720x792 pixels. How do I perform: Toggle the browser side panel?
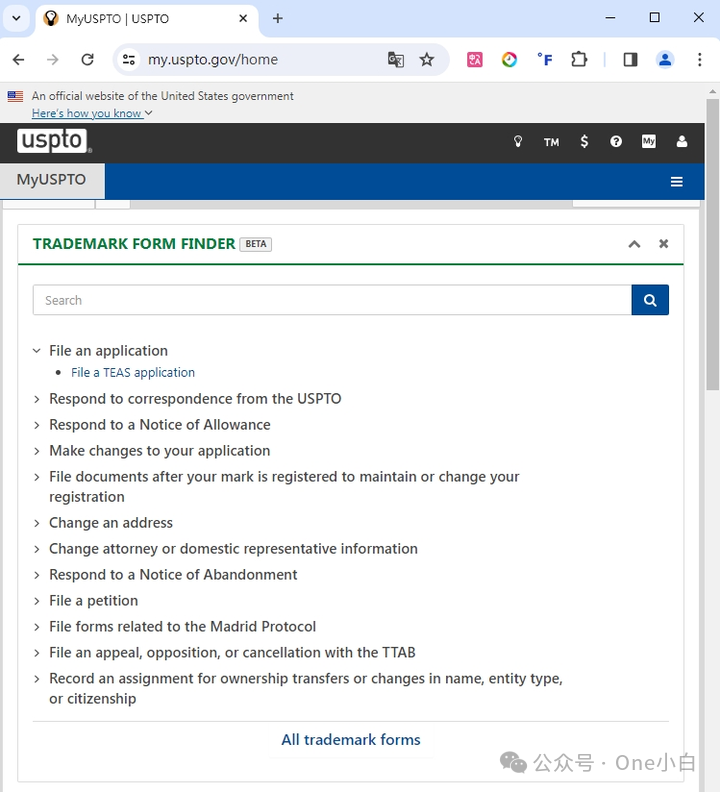(x=630, y=60)
